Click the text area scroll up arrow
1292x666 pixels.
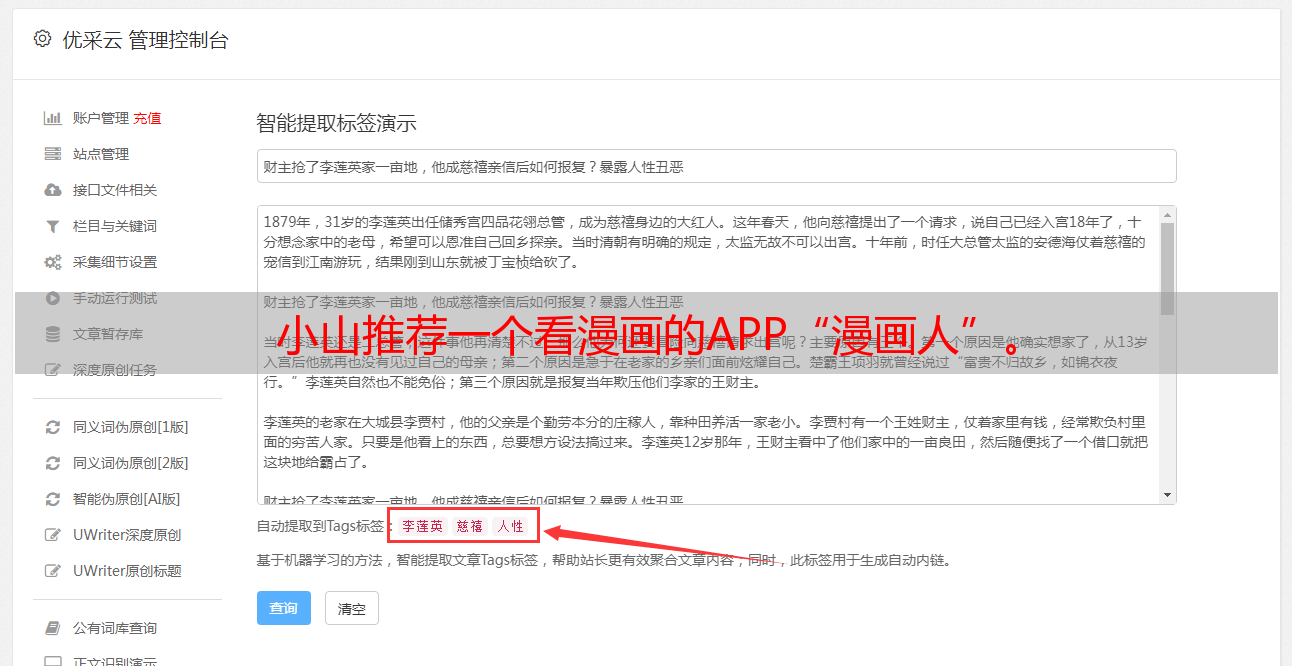[x=1167, y=214]
